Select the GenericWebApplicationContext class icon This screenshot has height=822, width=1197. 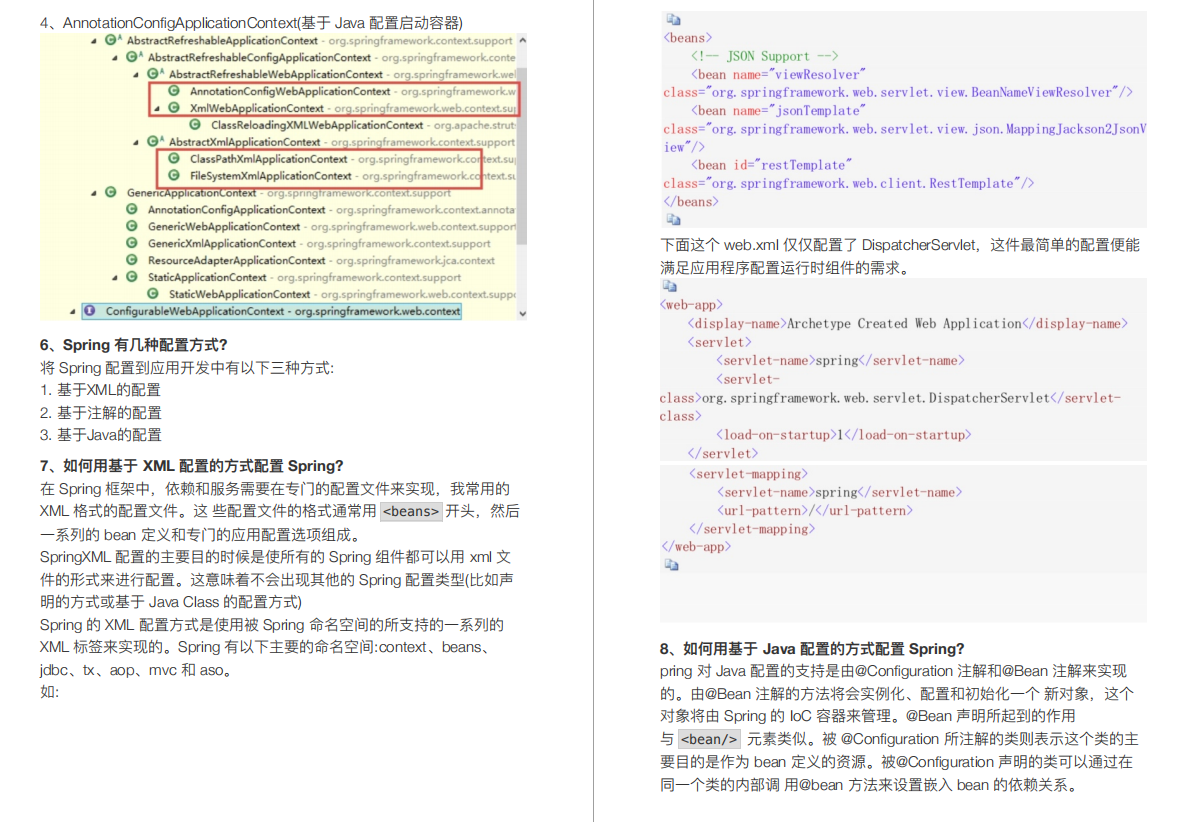click(x=132, y=226)
